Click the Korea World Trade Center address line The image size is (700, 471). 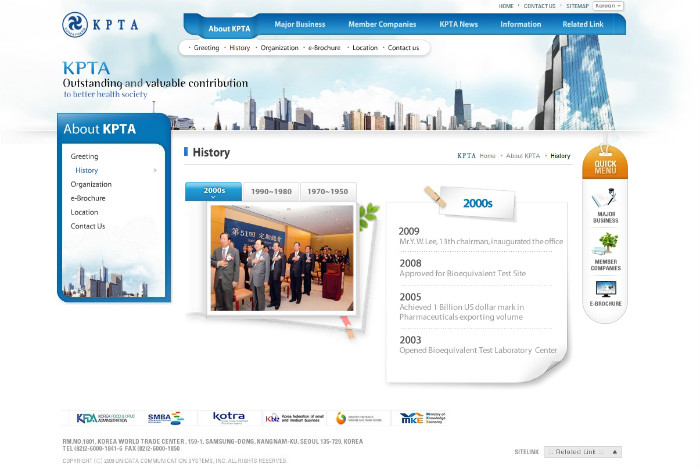212,442
